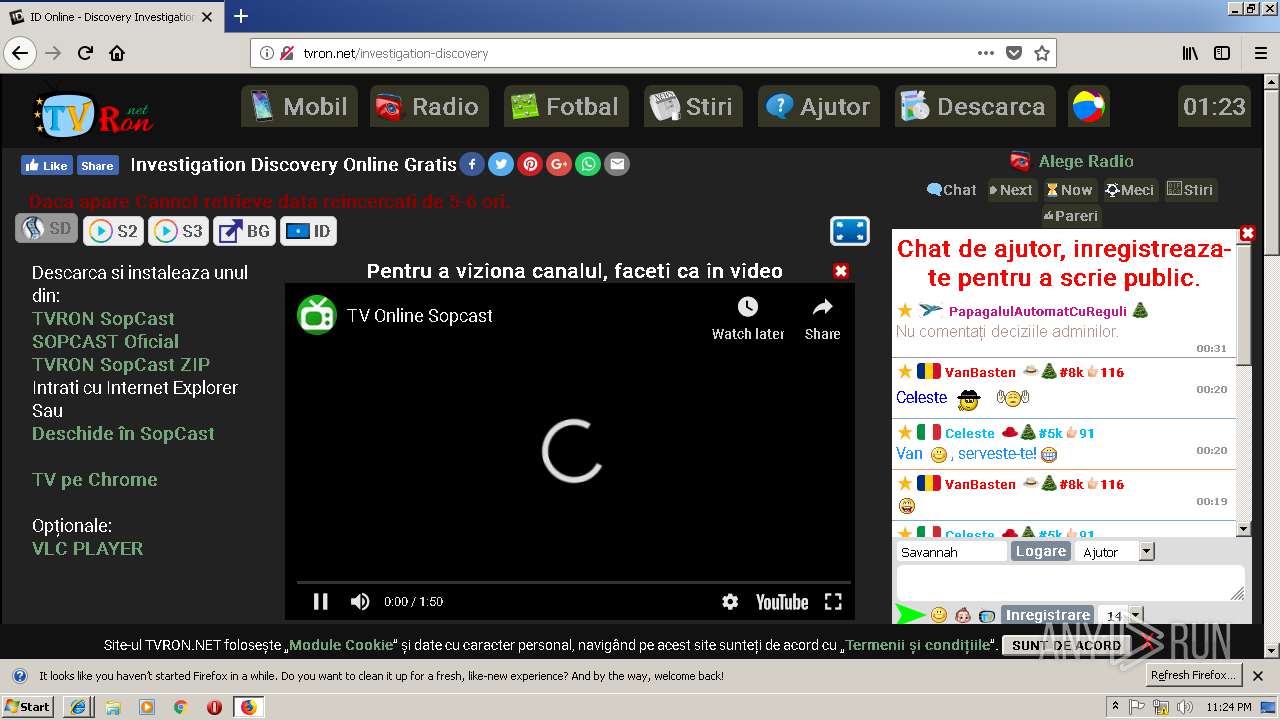Image resolution: width=1280 pixels, height=720 pixels.
Task: Switch to the Meci tab
Action: (x=1130, y=189)
